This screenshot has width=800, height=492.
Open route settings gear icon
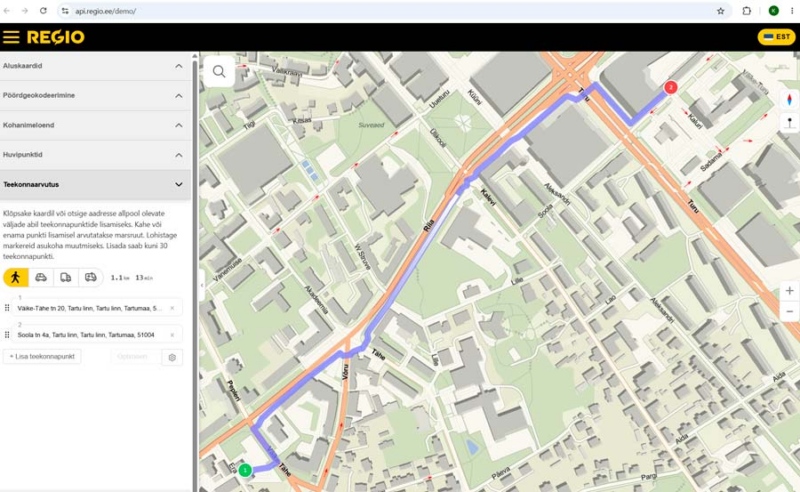click(172, 357)
